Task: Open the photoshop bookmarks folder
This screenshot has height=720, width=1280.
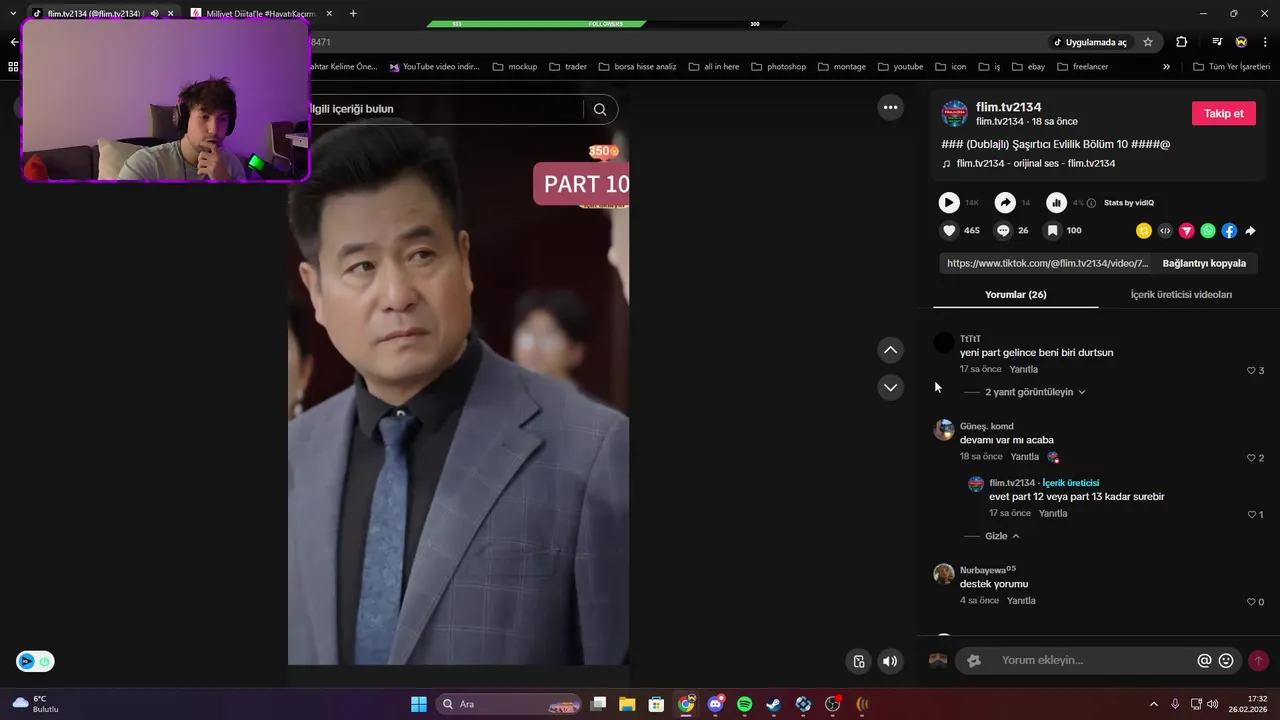Action: (778, 67)
